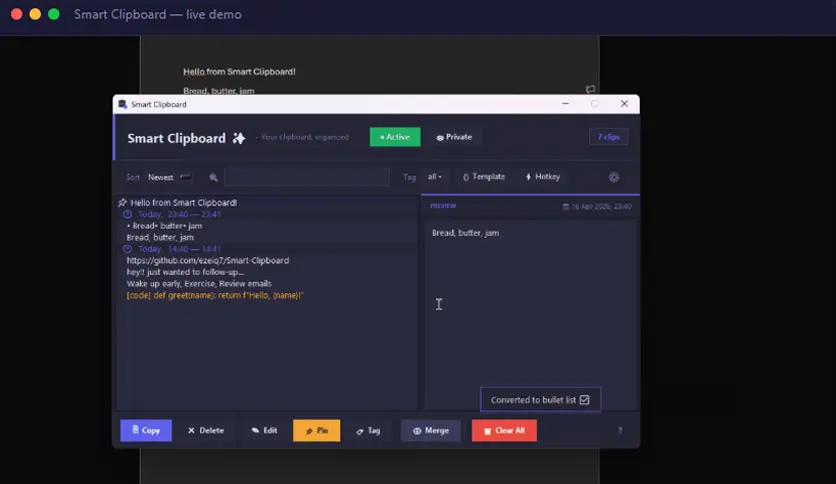Click the yellow macOS minimize light
Viewport: 836px width, 484px height.
coord(35,14)
